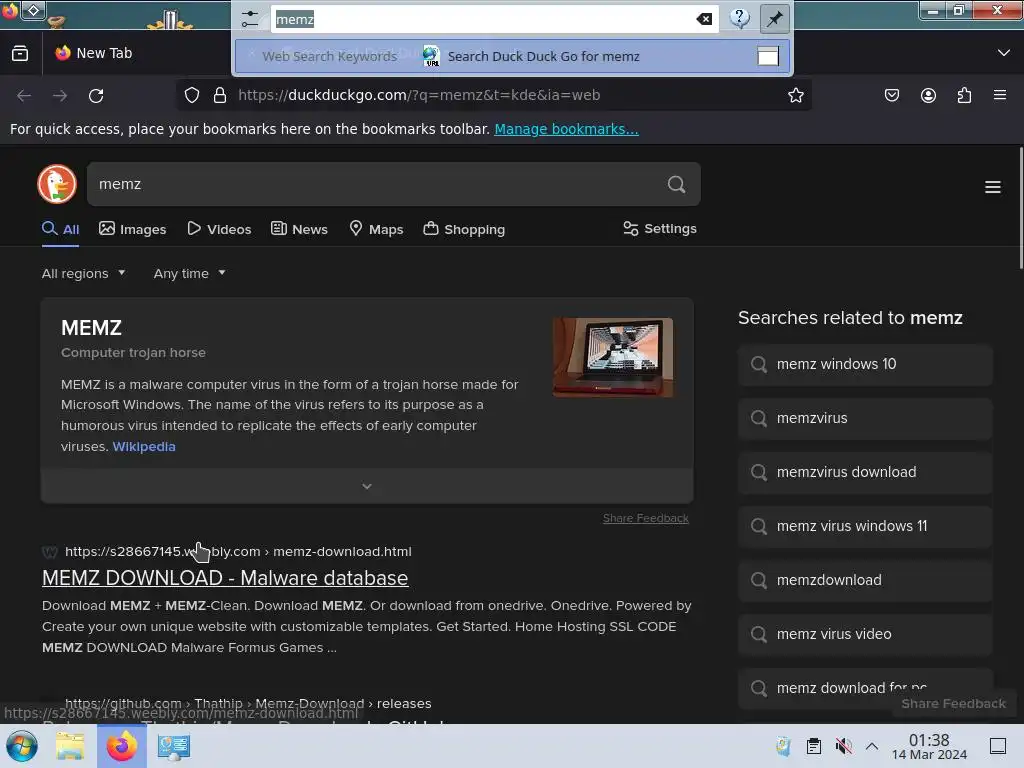Open the All regions dropdown
Image resolution: width=1024 pixels, height=768 pixels.
84,274
